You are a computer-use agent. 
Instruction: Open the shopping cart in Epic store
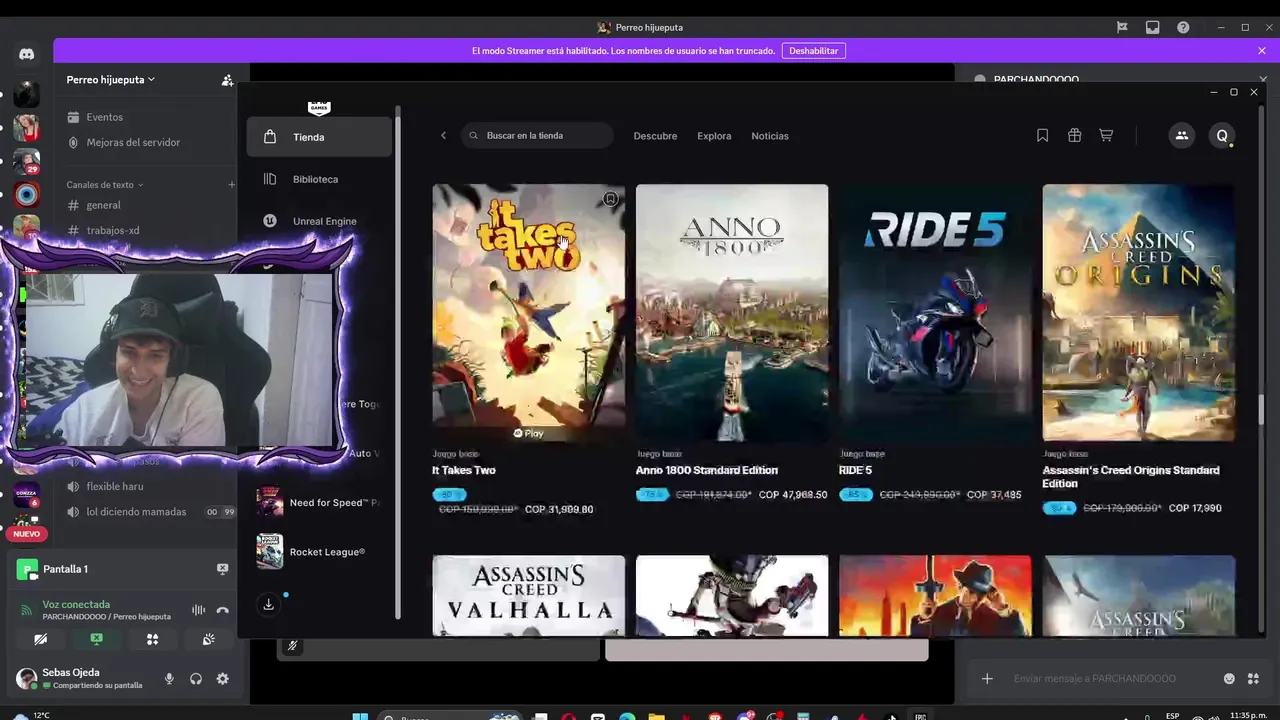coord(1106,135)
